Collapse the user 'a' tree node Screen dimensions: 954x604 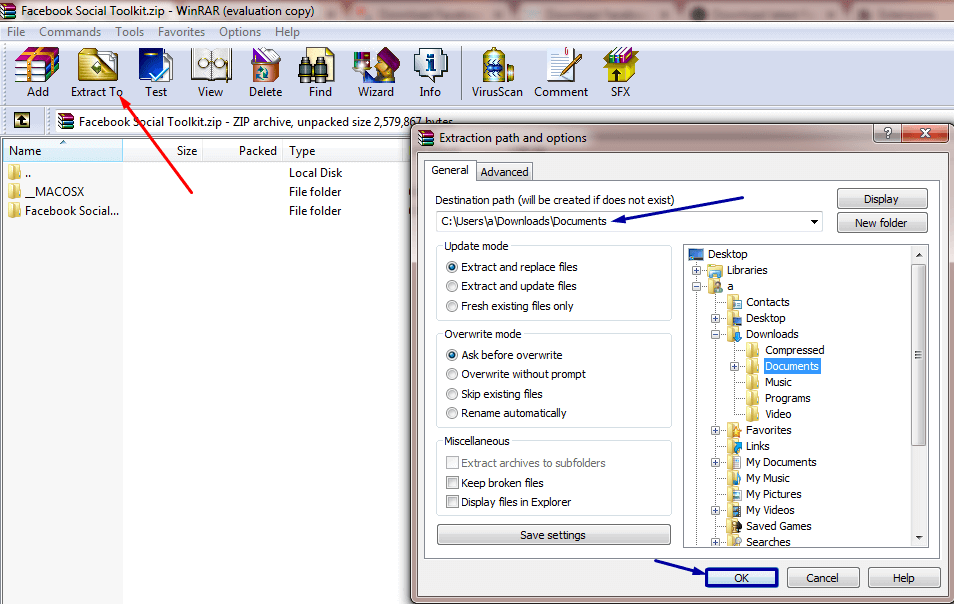click(697, 286)
